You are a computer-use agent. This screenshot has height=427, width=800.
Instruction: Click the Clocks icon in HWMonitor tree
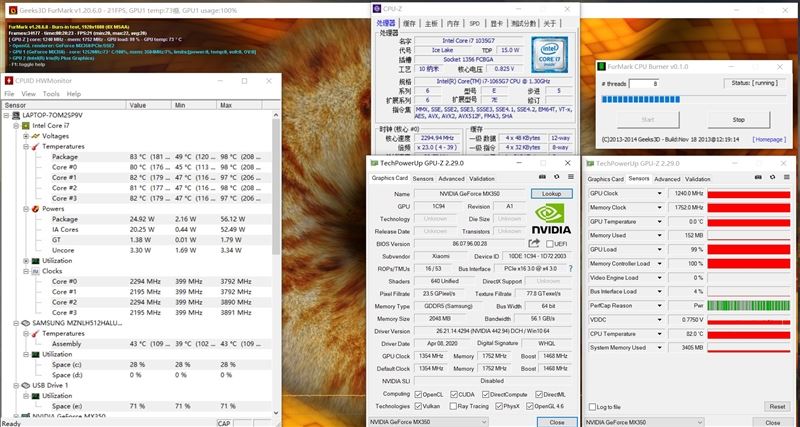click(x=36, y=271)
